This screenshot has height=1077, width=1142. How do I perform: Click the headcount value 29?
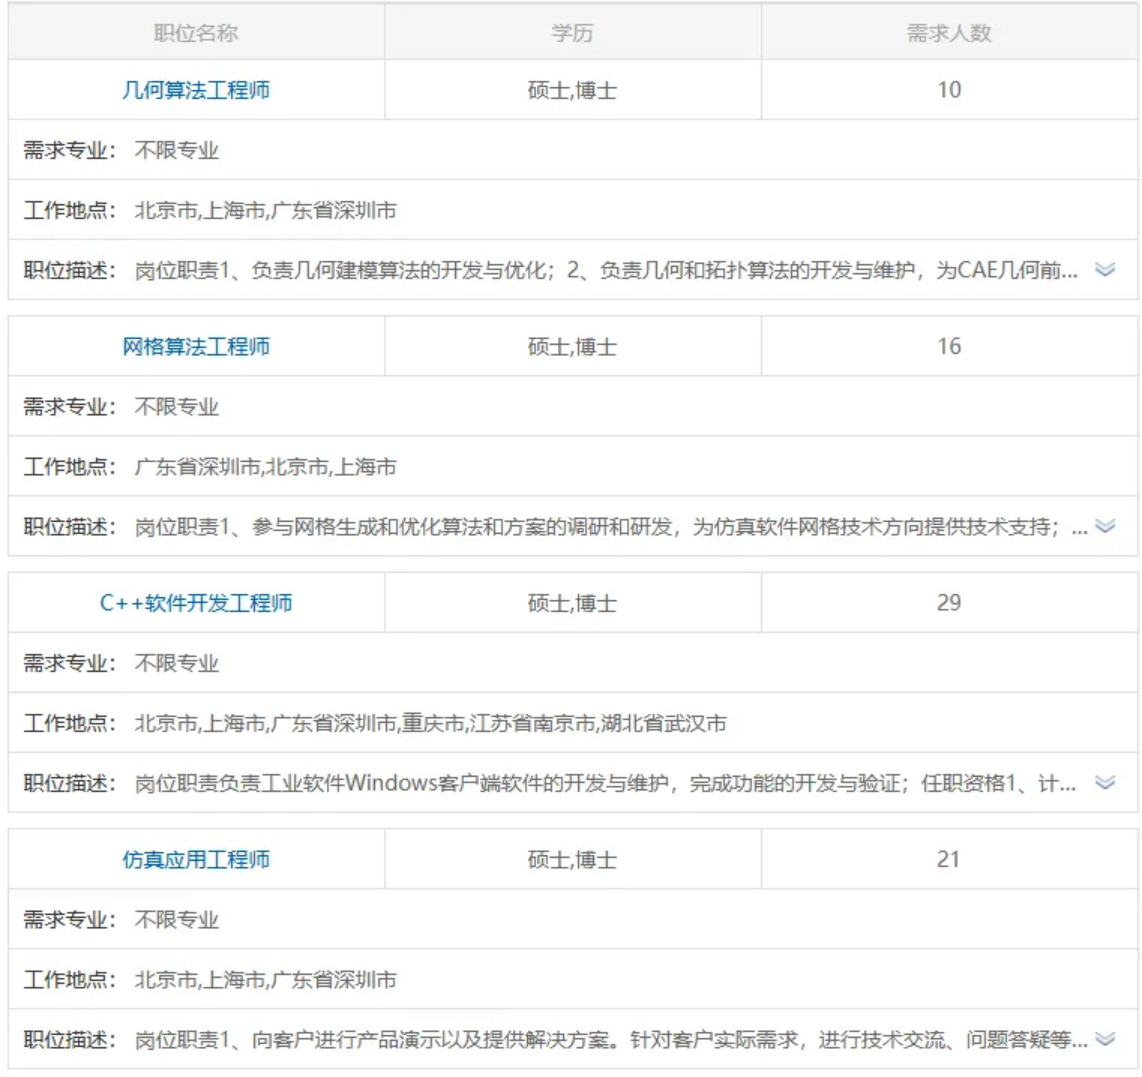pos(948,603)
